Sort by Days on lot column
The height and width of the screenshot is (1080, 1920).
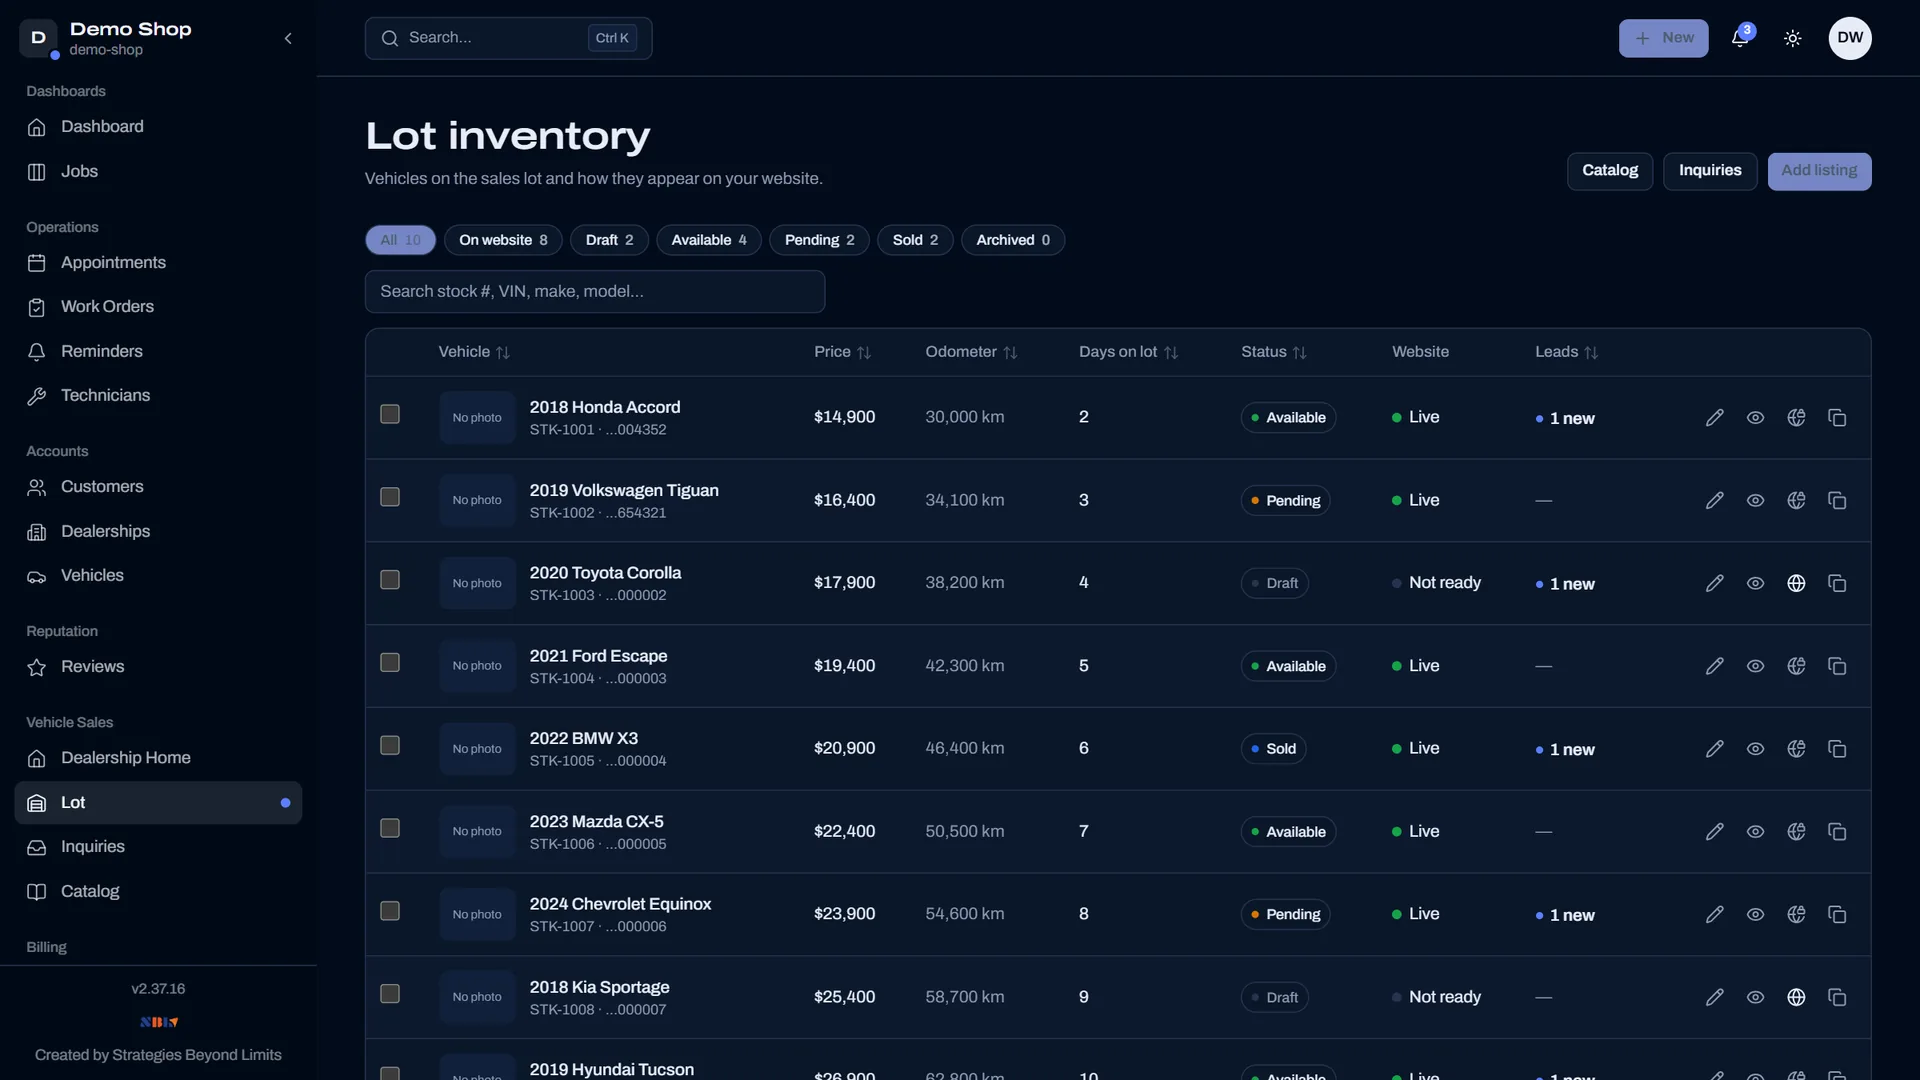coord(1128,352)
